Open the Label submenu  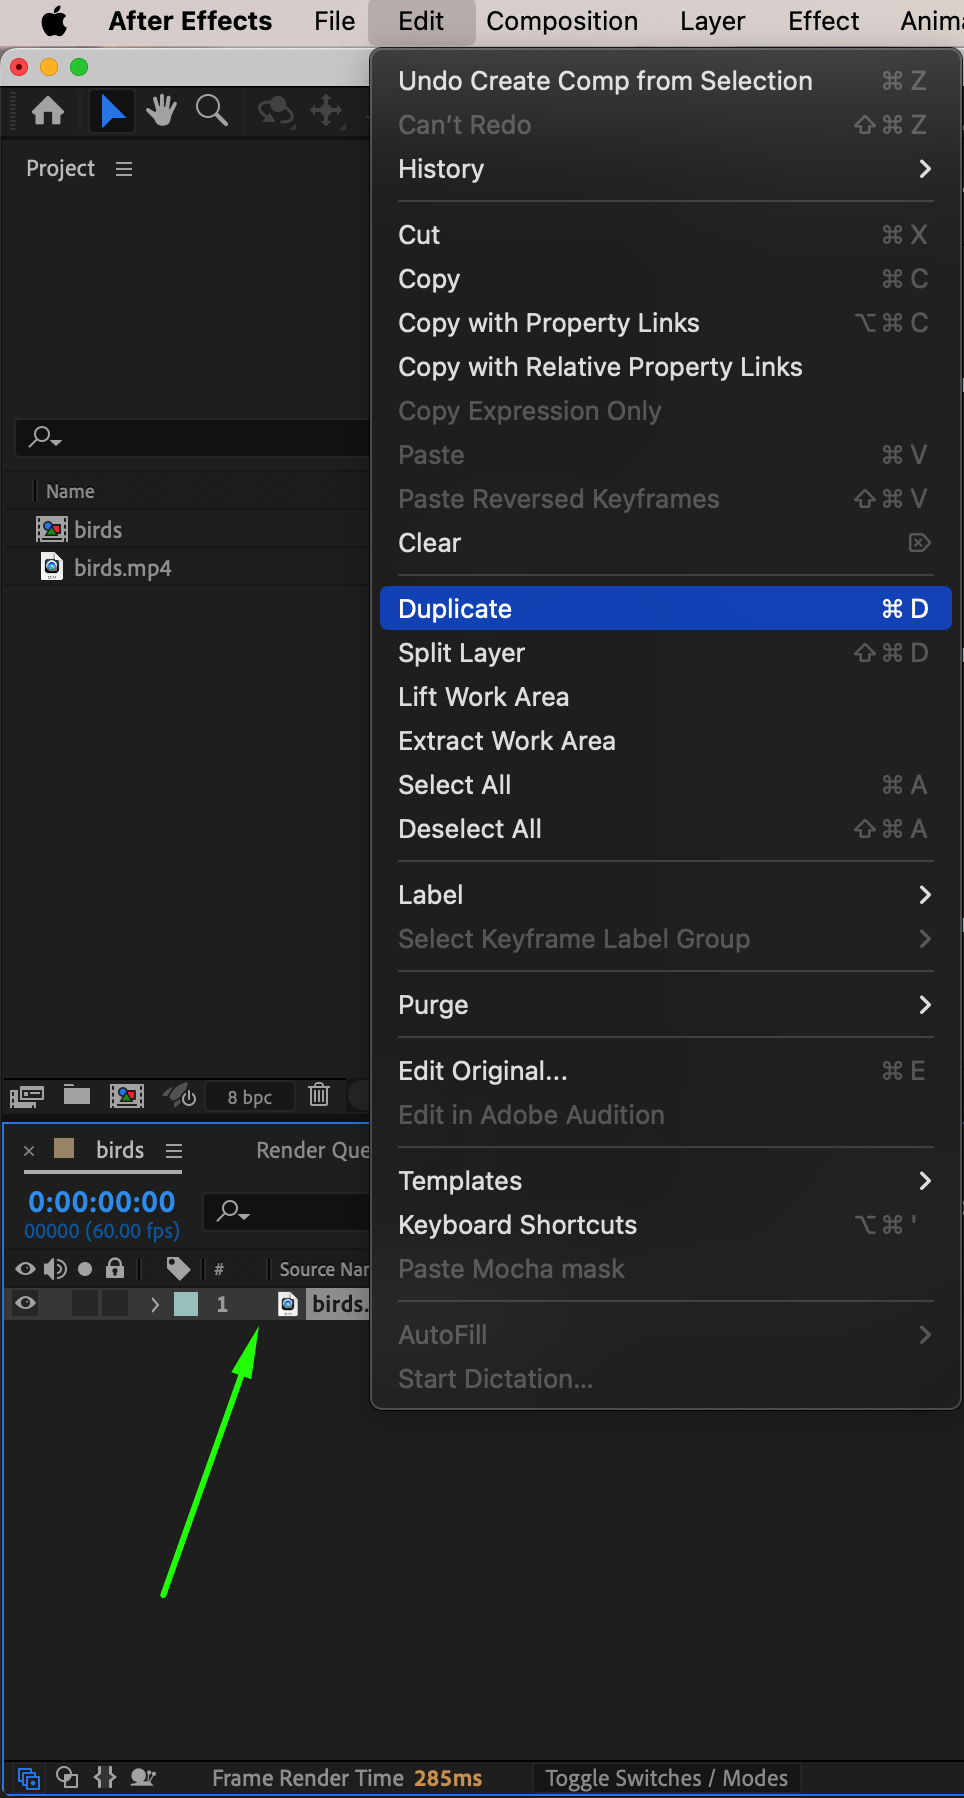(x=665, y=895)
